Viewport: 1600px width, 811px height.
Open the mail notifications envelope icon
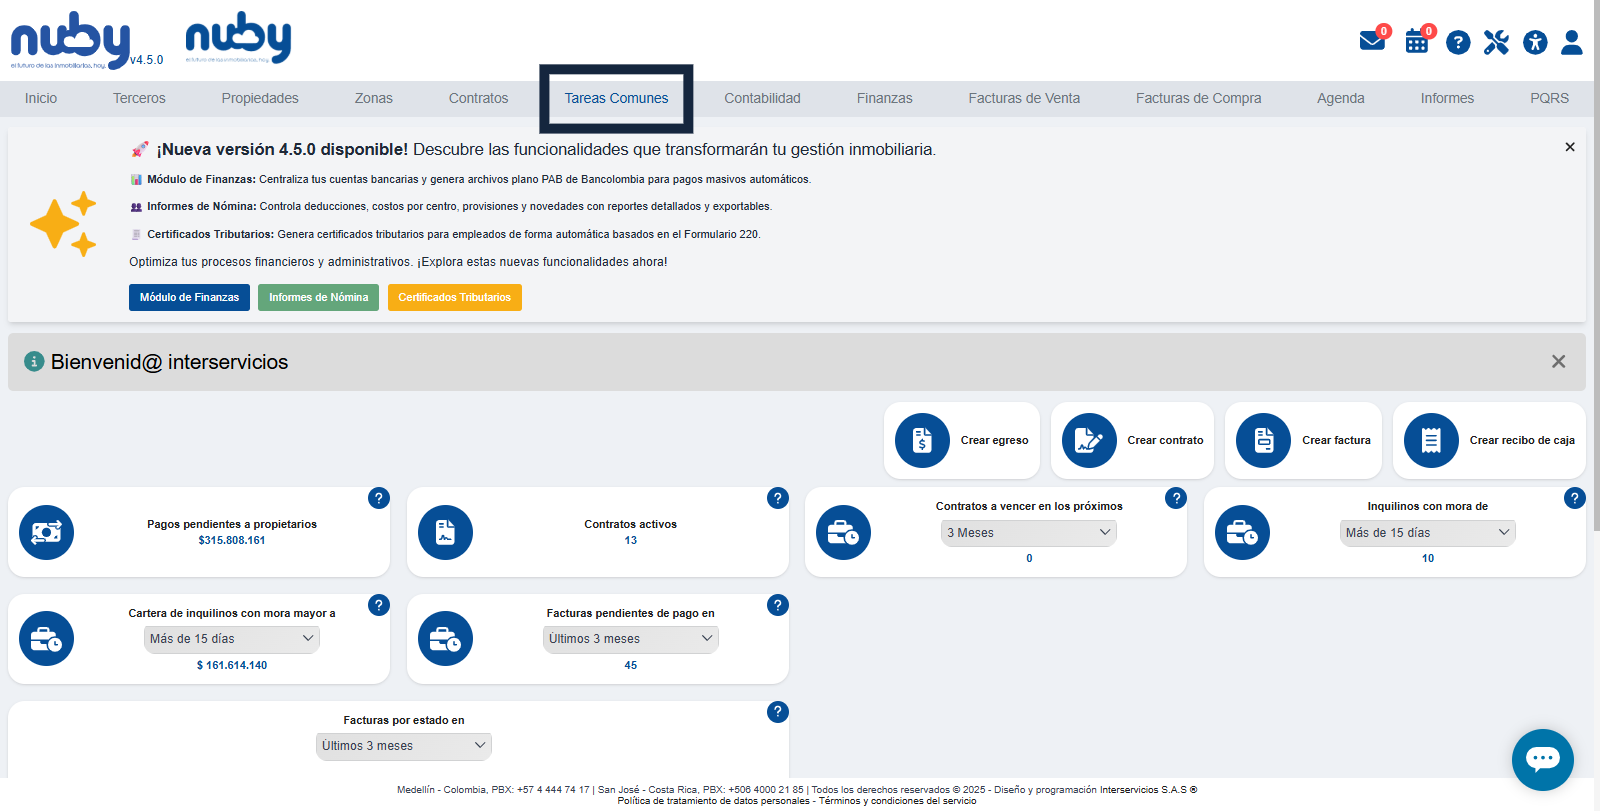[1371, 41]
